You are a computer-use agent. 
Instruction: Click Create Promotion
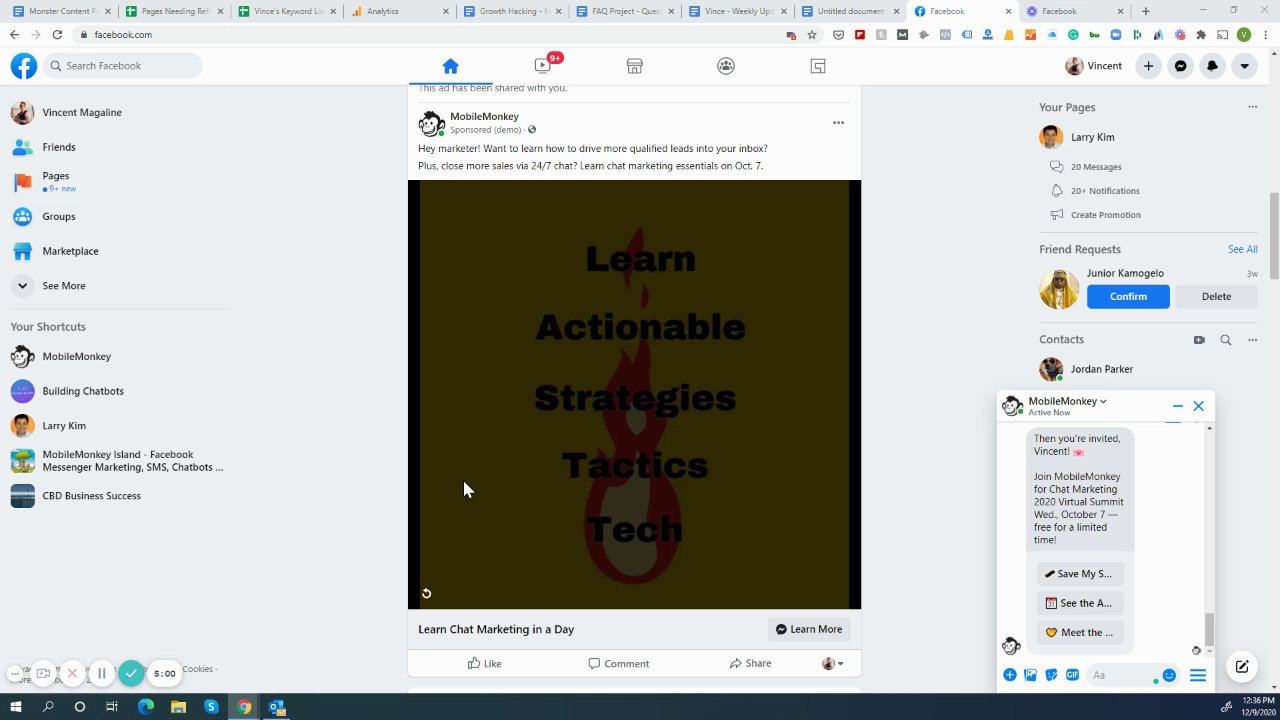click(x=1095, y=215)
